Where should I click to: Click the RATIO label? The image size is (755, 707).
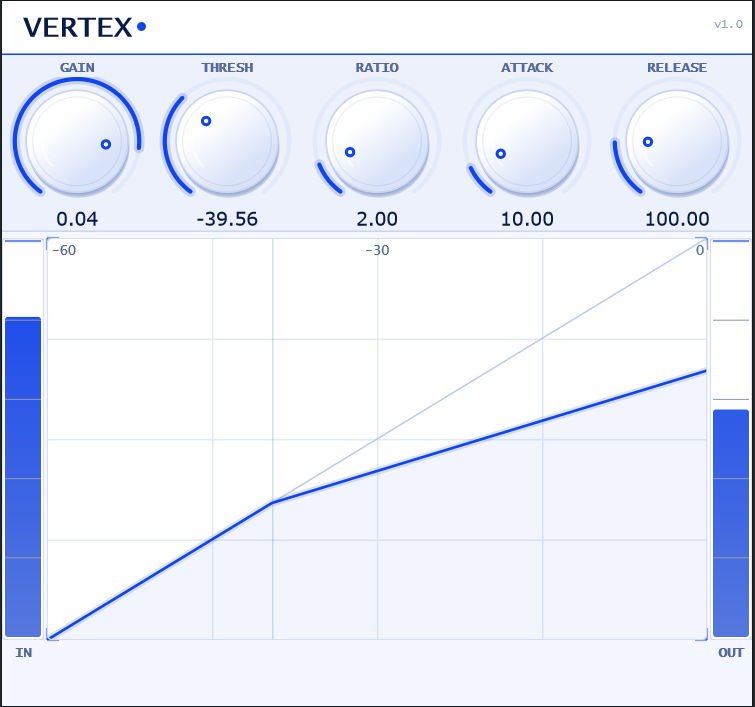377,67
